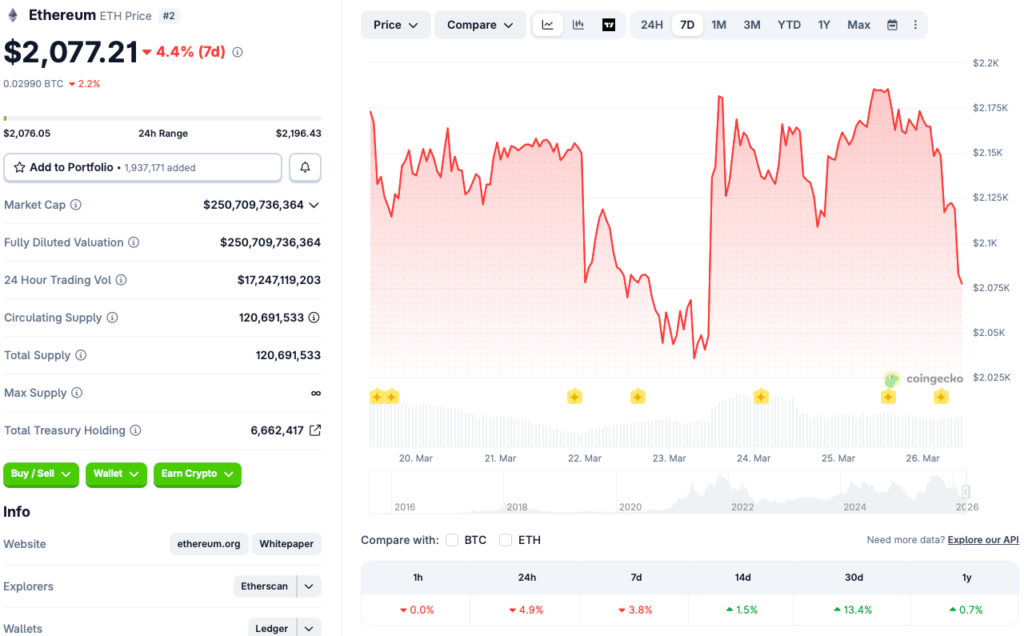Click info icon next to Circulating Supply value

(314, 318)
